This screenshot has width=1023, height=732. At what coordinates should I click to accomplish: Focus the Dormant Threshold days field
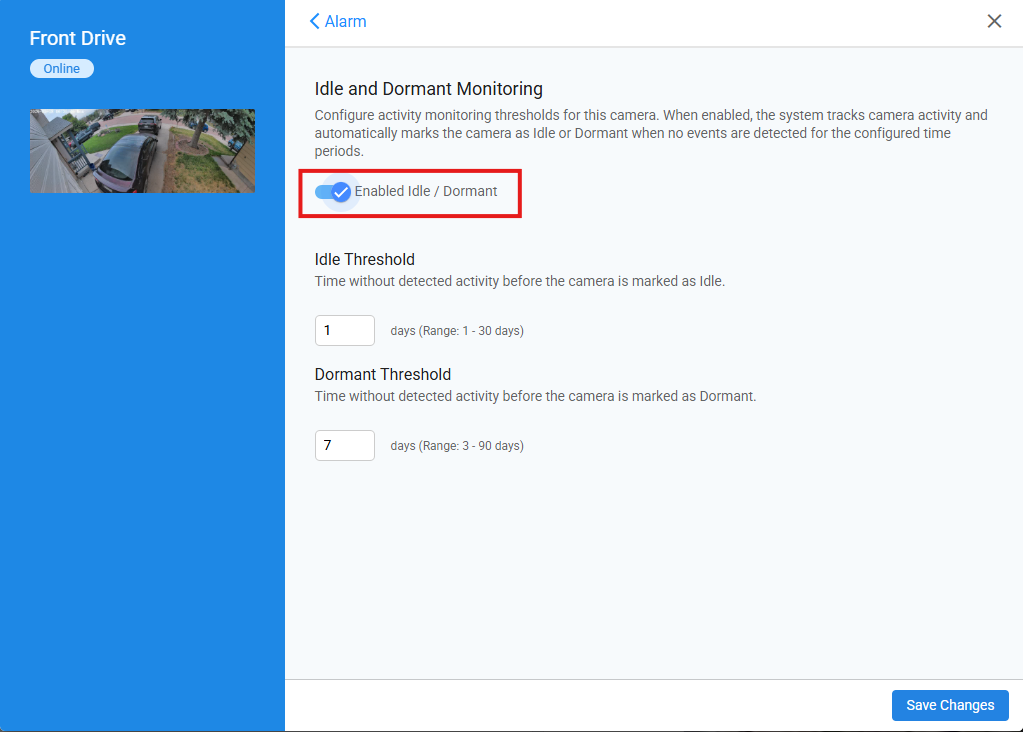[x=344, y=445]
